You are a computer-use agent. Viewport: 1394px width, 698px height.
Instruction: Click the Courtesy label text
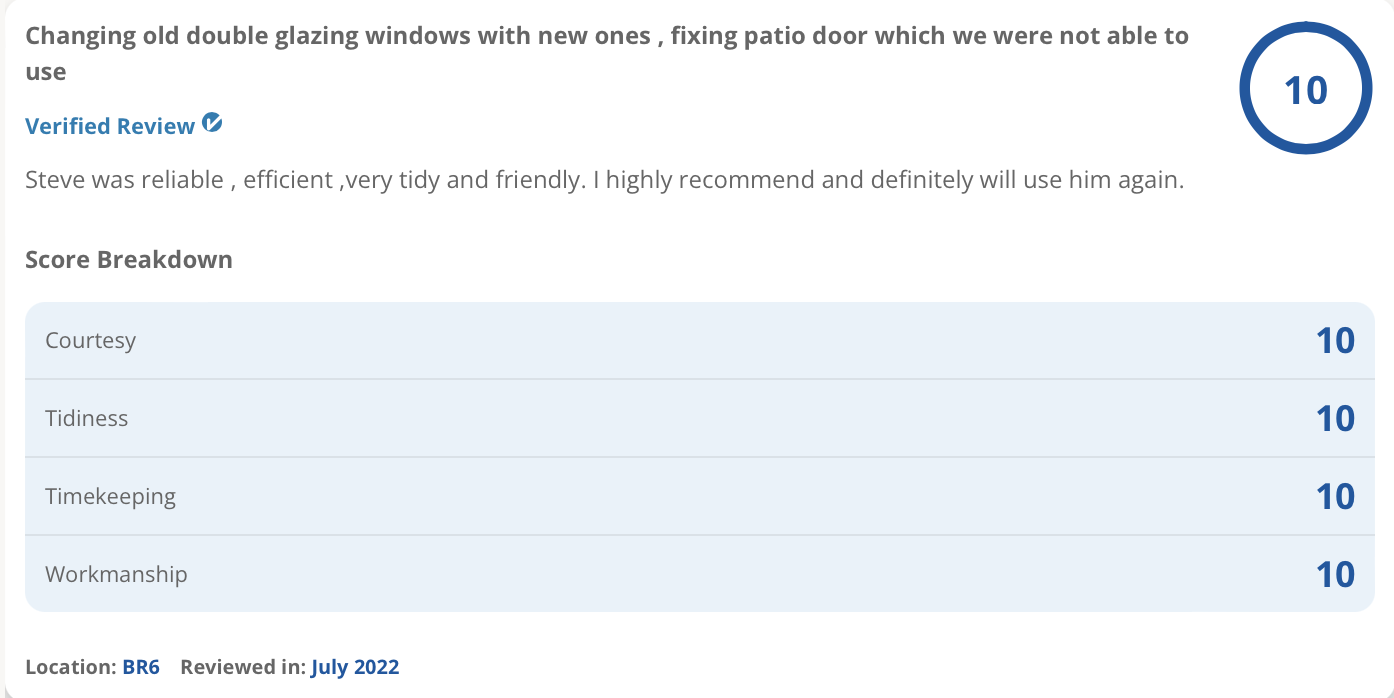(91, 341)
